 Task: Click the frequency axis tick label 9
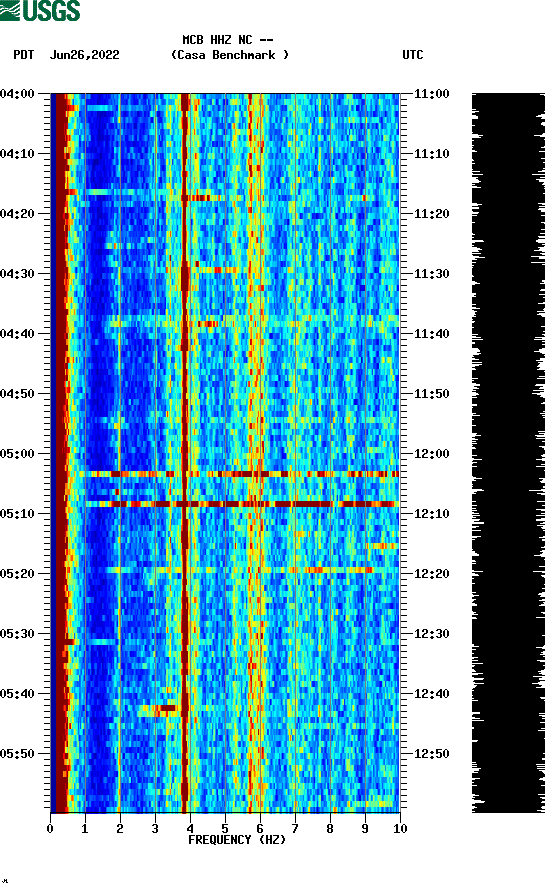[x=365, y=829]
